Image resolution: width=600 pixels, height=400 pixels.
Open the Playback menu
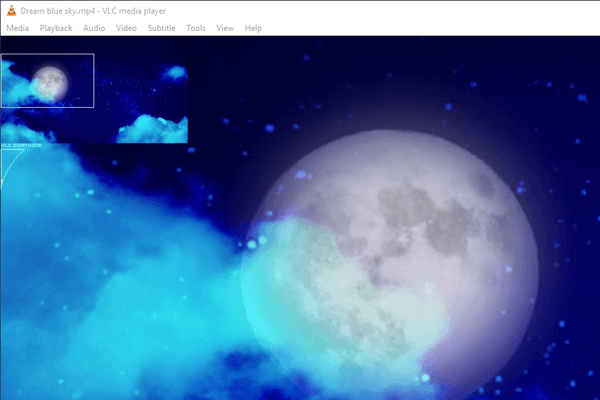(56, 28)
